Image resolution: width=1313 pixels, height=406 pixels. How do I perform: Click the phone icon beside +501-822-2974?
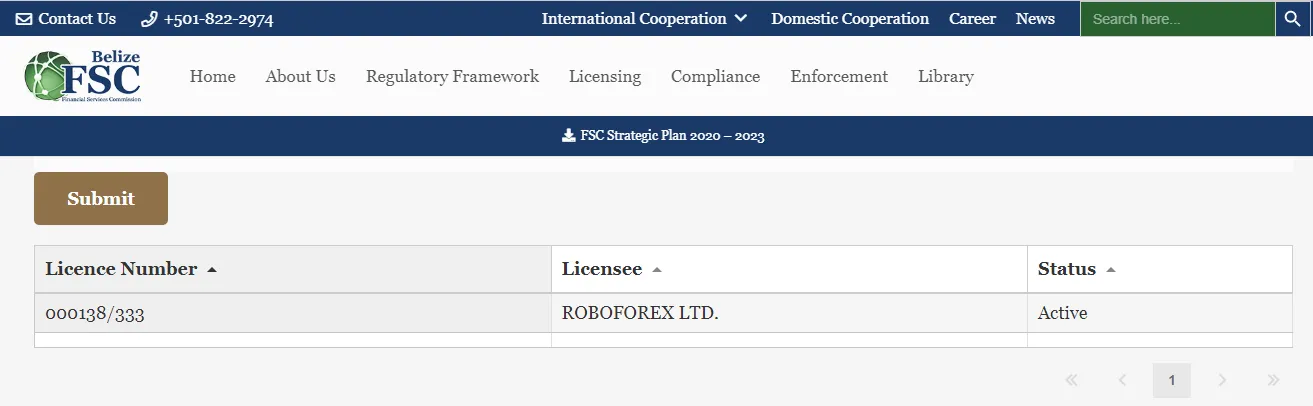click(150, 19)
